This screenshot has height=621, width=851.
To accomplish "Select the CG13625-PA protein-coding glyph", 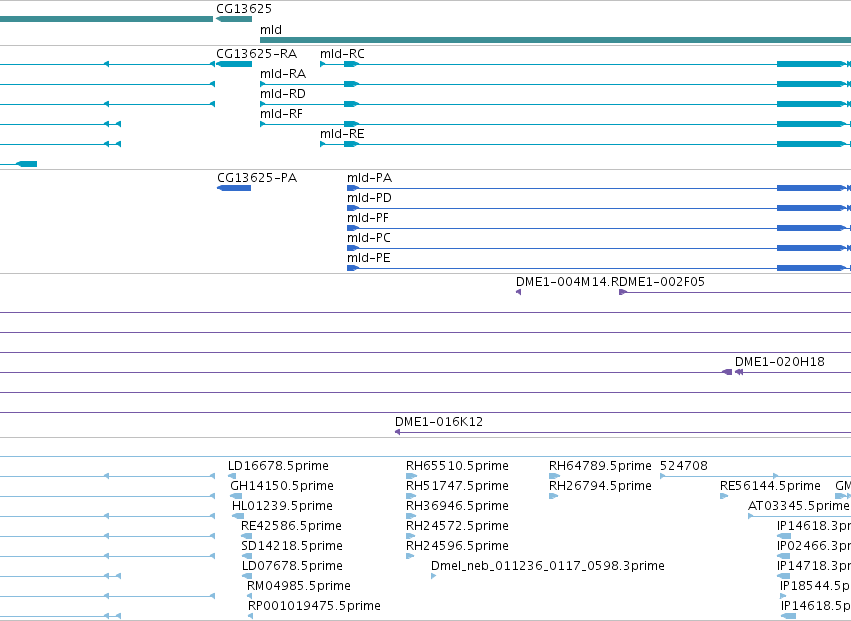I will tap(234, 188).
